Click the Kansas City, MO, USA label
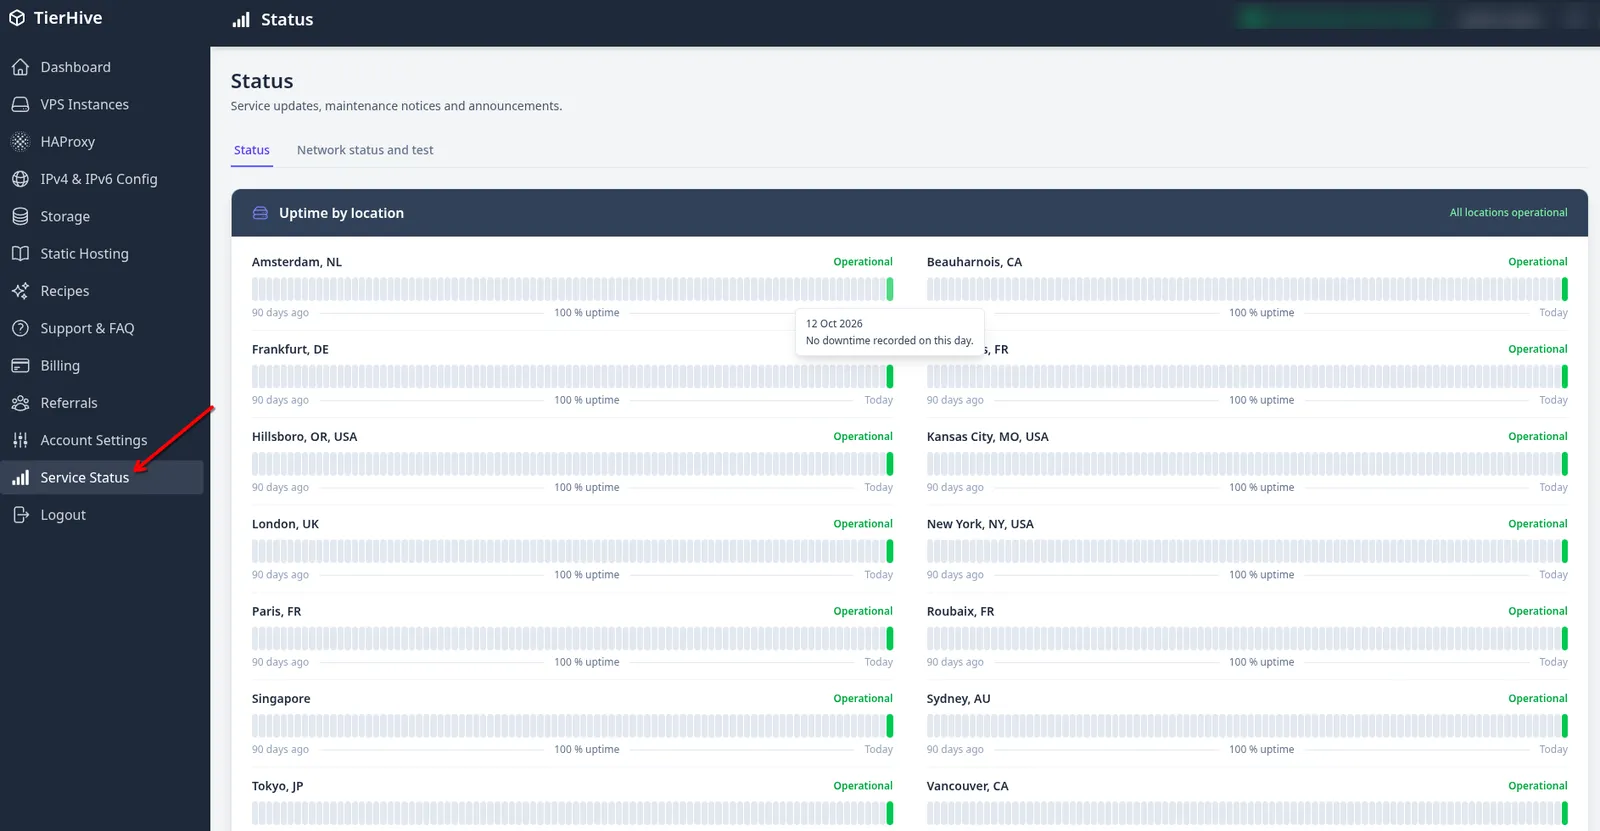The width and height of the screenshot is (1600, 831). [987, 437]
